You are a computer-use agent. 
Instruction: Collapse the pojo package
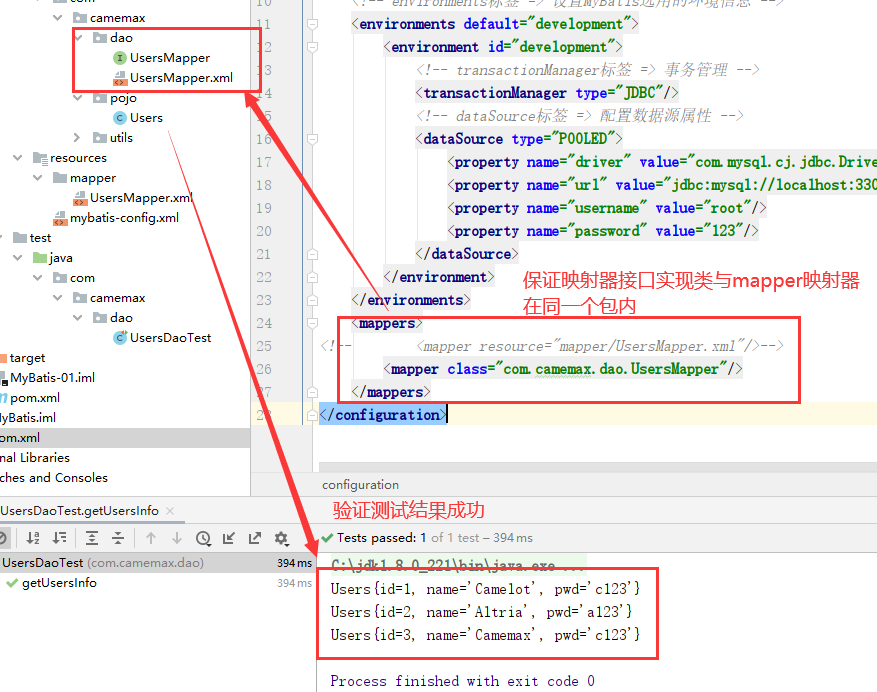(78, 98)
